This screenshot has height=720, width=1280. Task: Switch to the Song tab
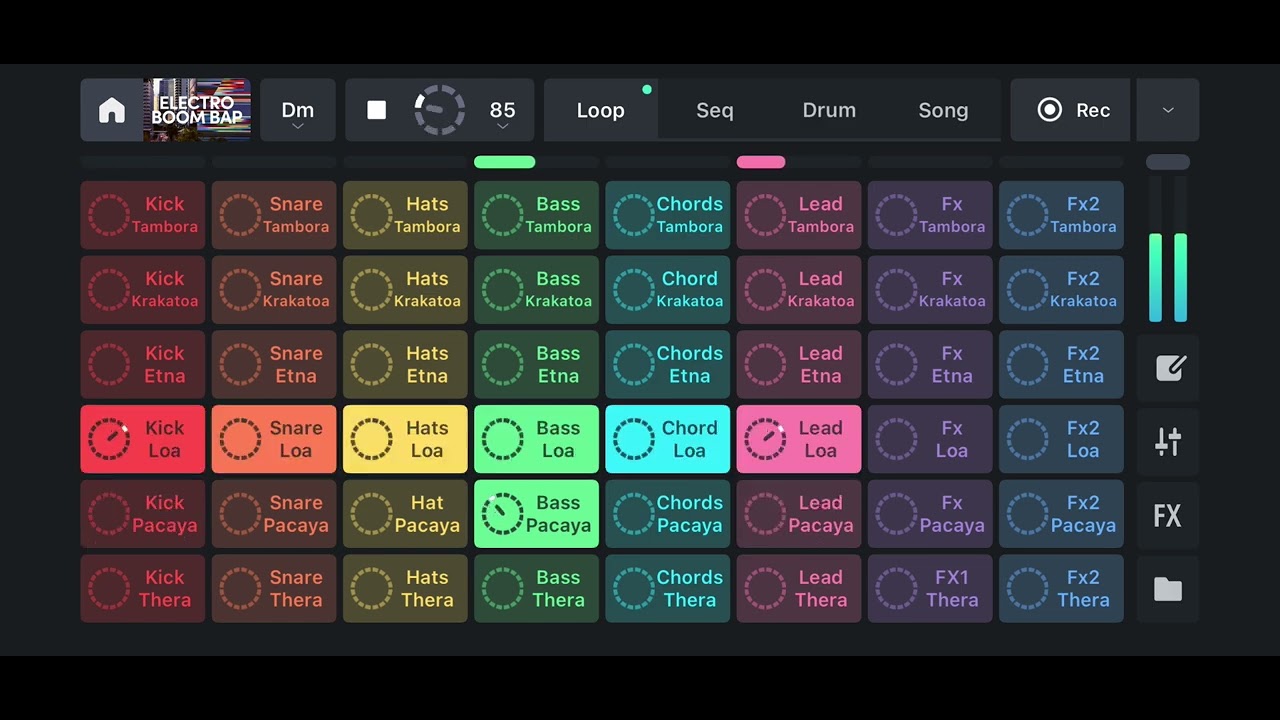click(943, 110)
